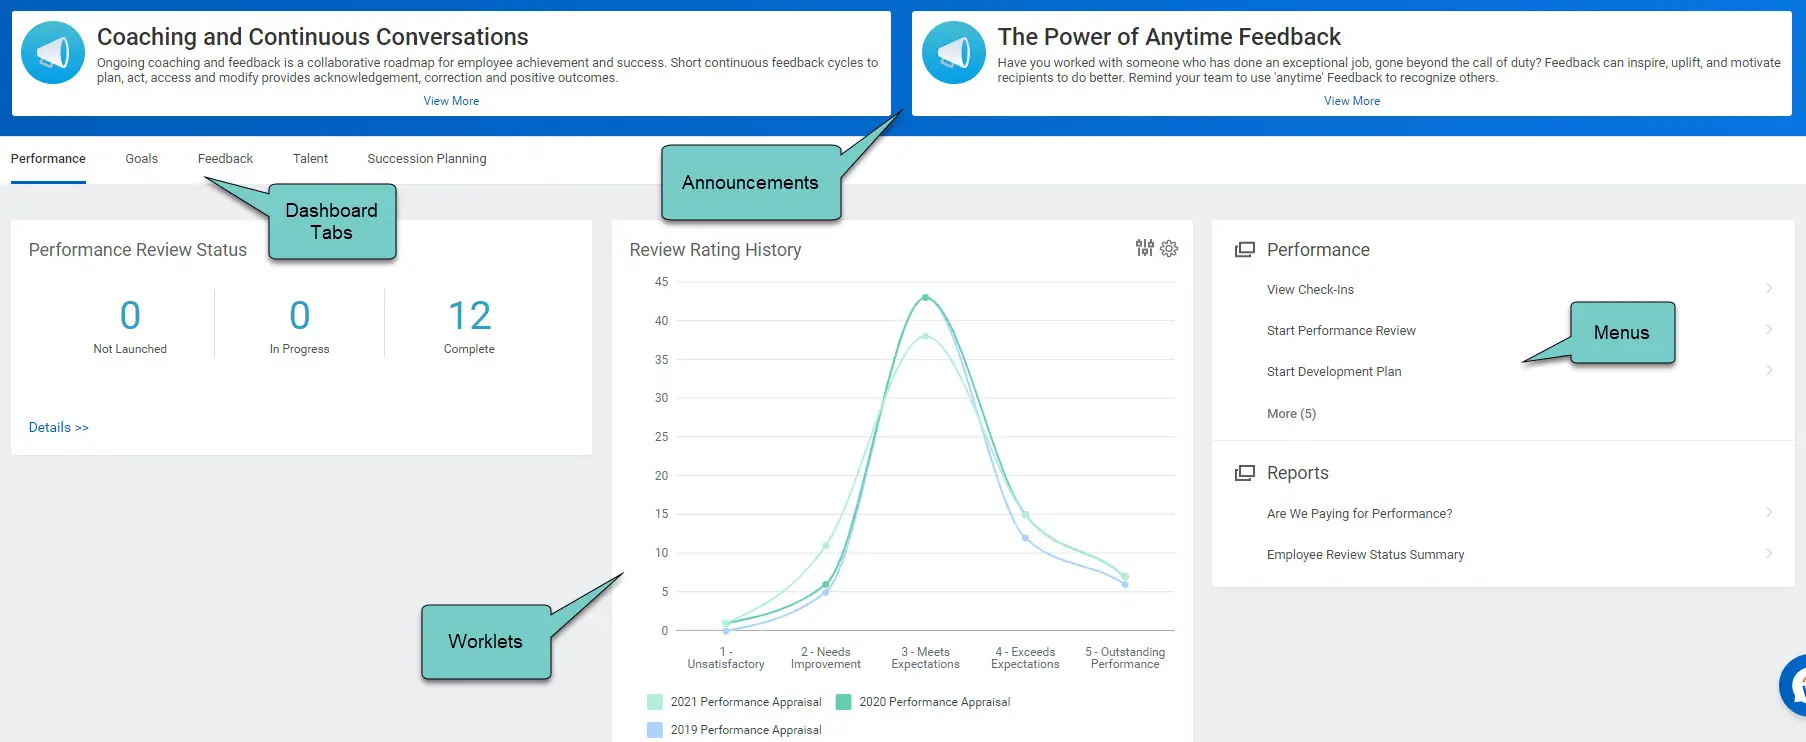Select the Talent tab
Screen dimensions: 1806x742
click(310, 159)
